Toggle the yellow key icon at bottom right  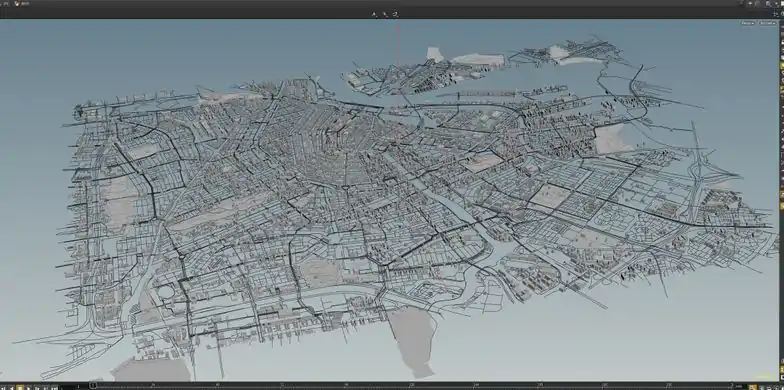pyautogui.click(x=752, y=387)
